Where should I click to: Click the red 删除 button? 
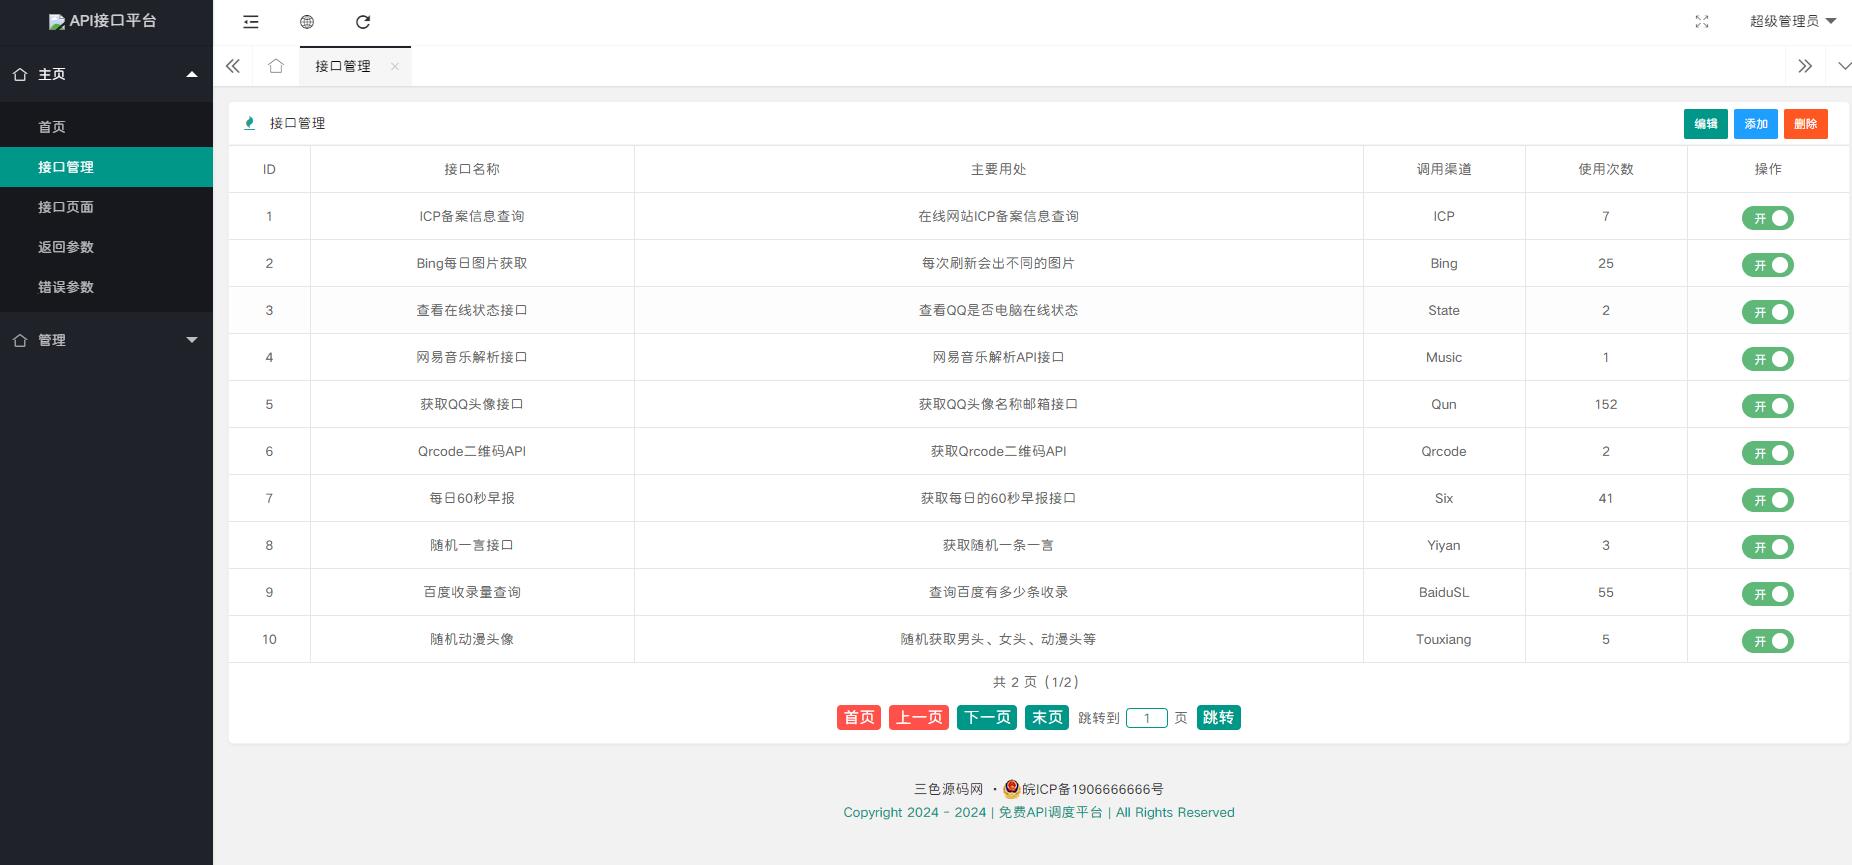click(x=1805, y=124)
